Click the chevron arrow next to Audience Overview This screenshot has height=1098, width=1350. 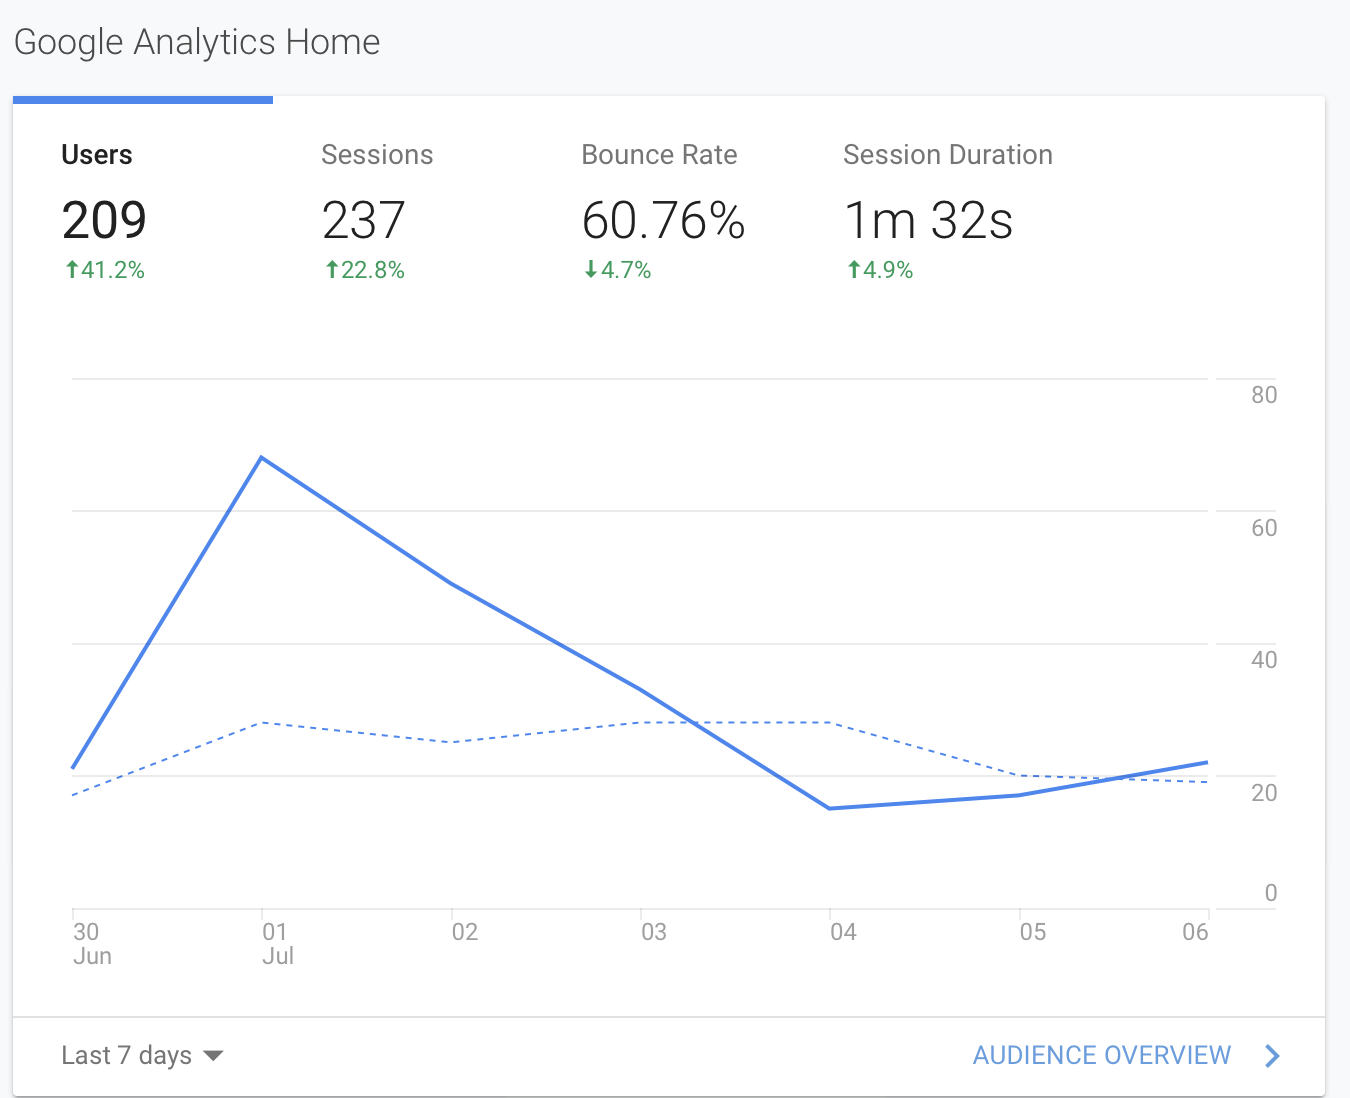point(1272,1056)
